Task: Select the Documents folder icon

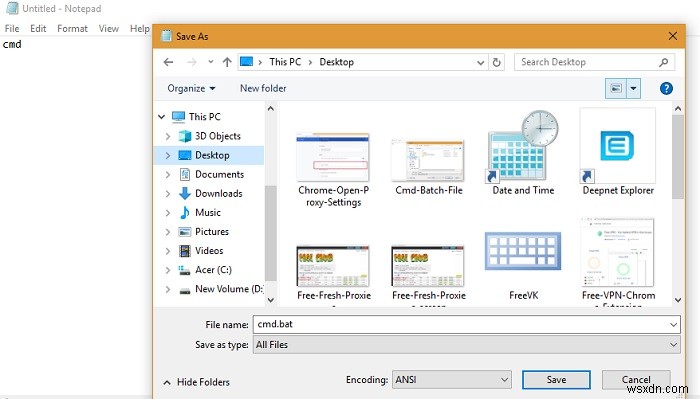Action: 184,175
